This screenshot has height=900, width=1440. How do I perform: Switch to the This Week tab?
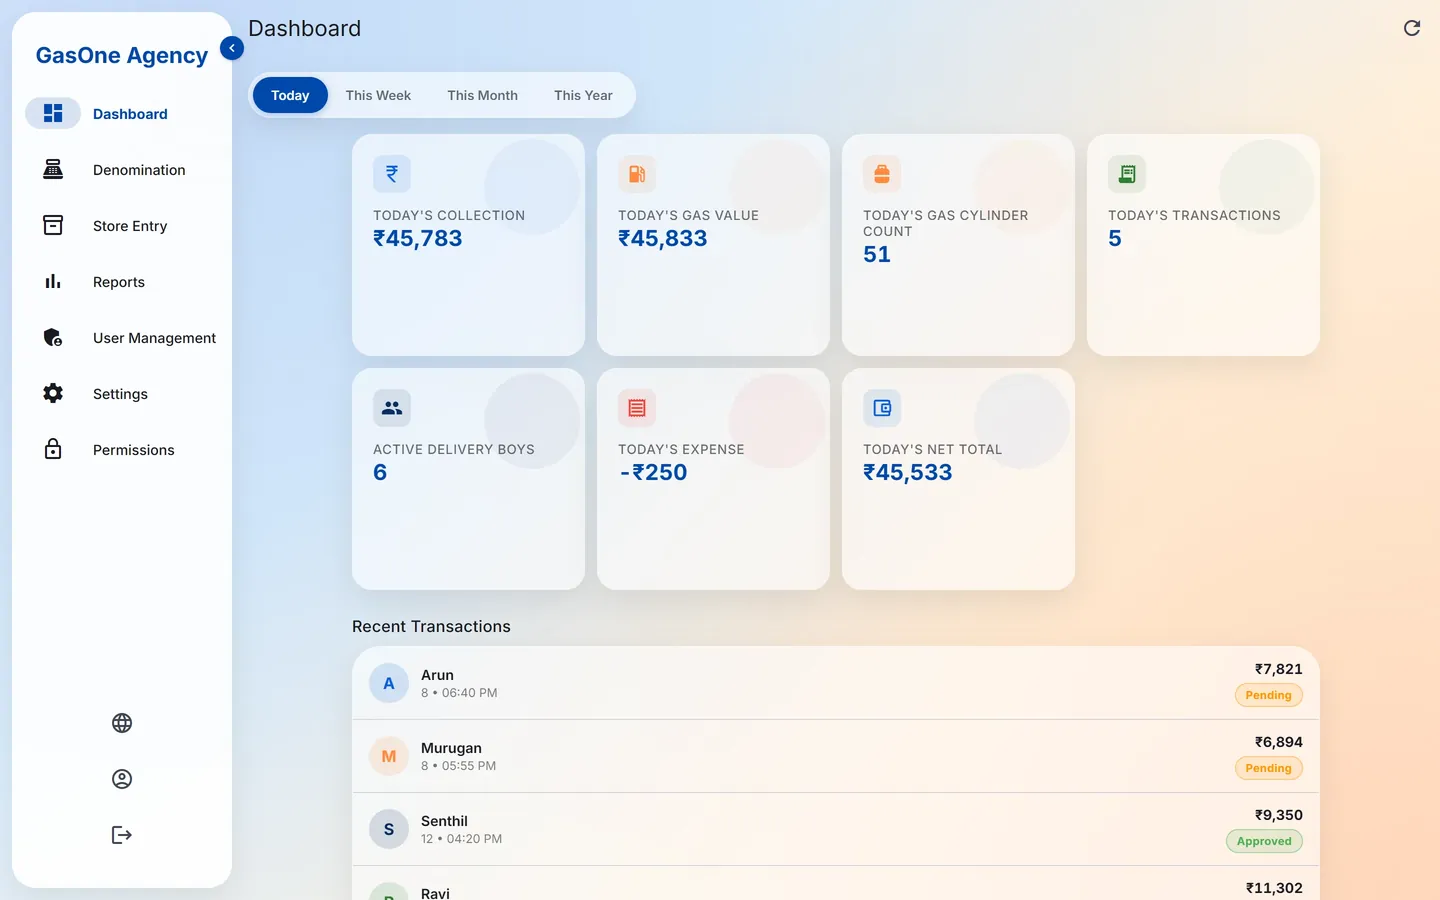point(378,95)
